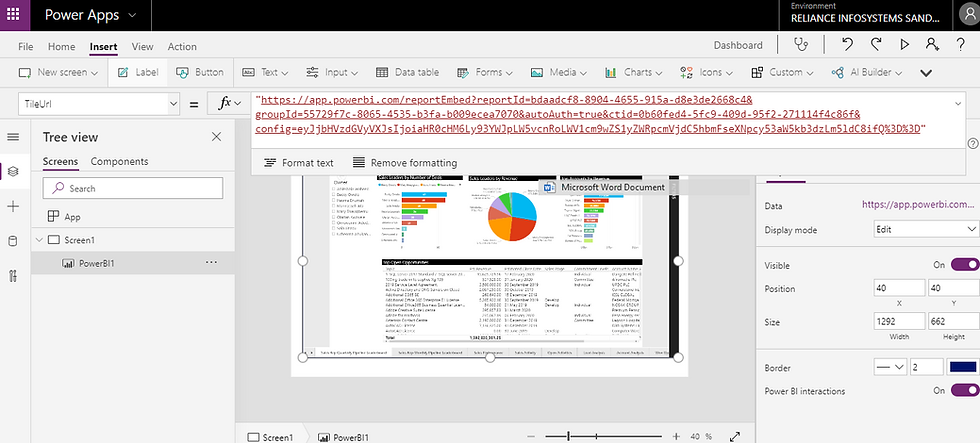Open Help question mark icon
The width and height of the screenshot is (980, 443).
tap(961, 45)
